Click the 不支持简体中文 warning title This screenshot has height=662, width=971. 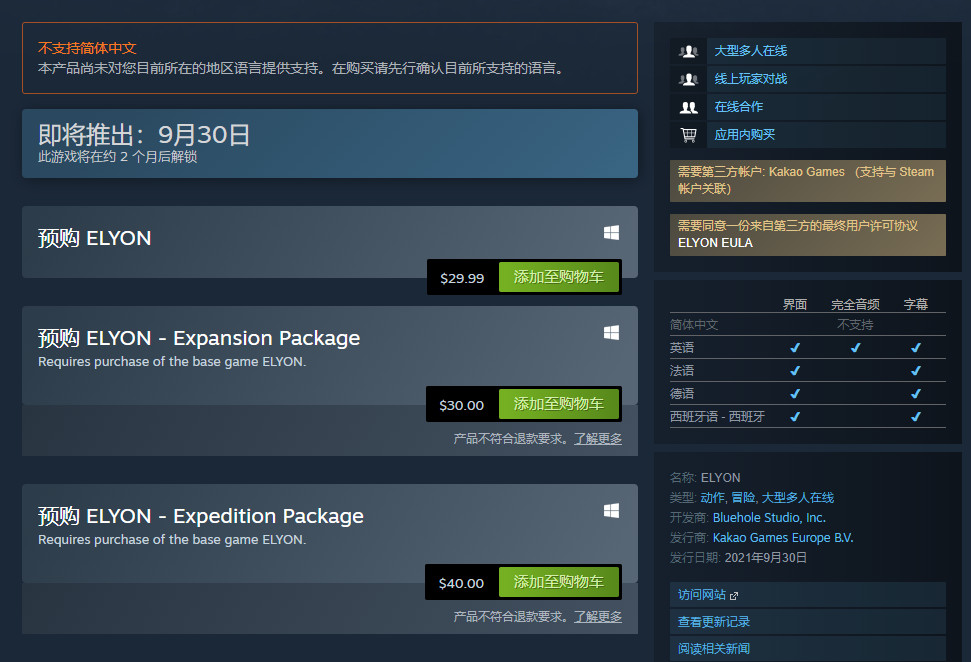coord(87,48)
